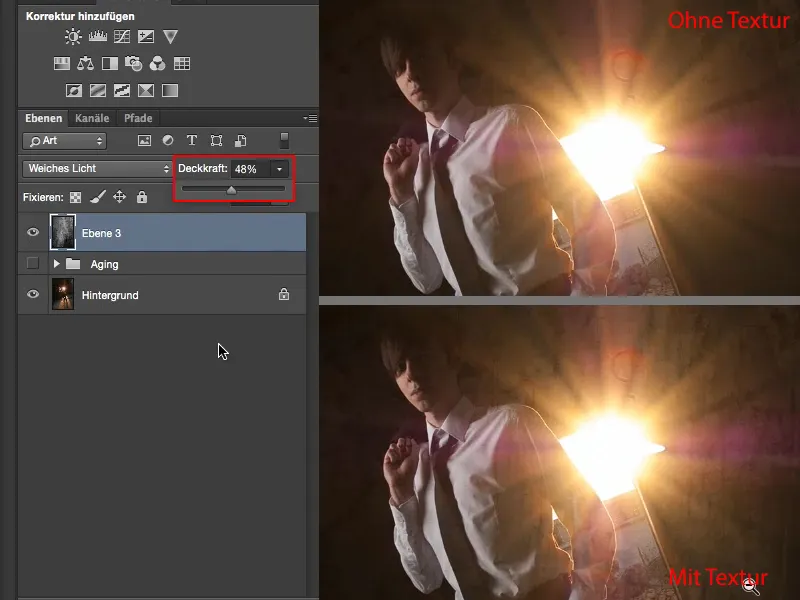Viewport: 800px width, 600px height.
Task: Create a Levels adjustment
Action: pyautogui.click(x=97, y=37)
